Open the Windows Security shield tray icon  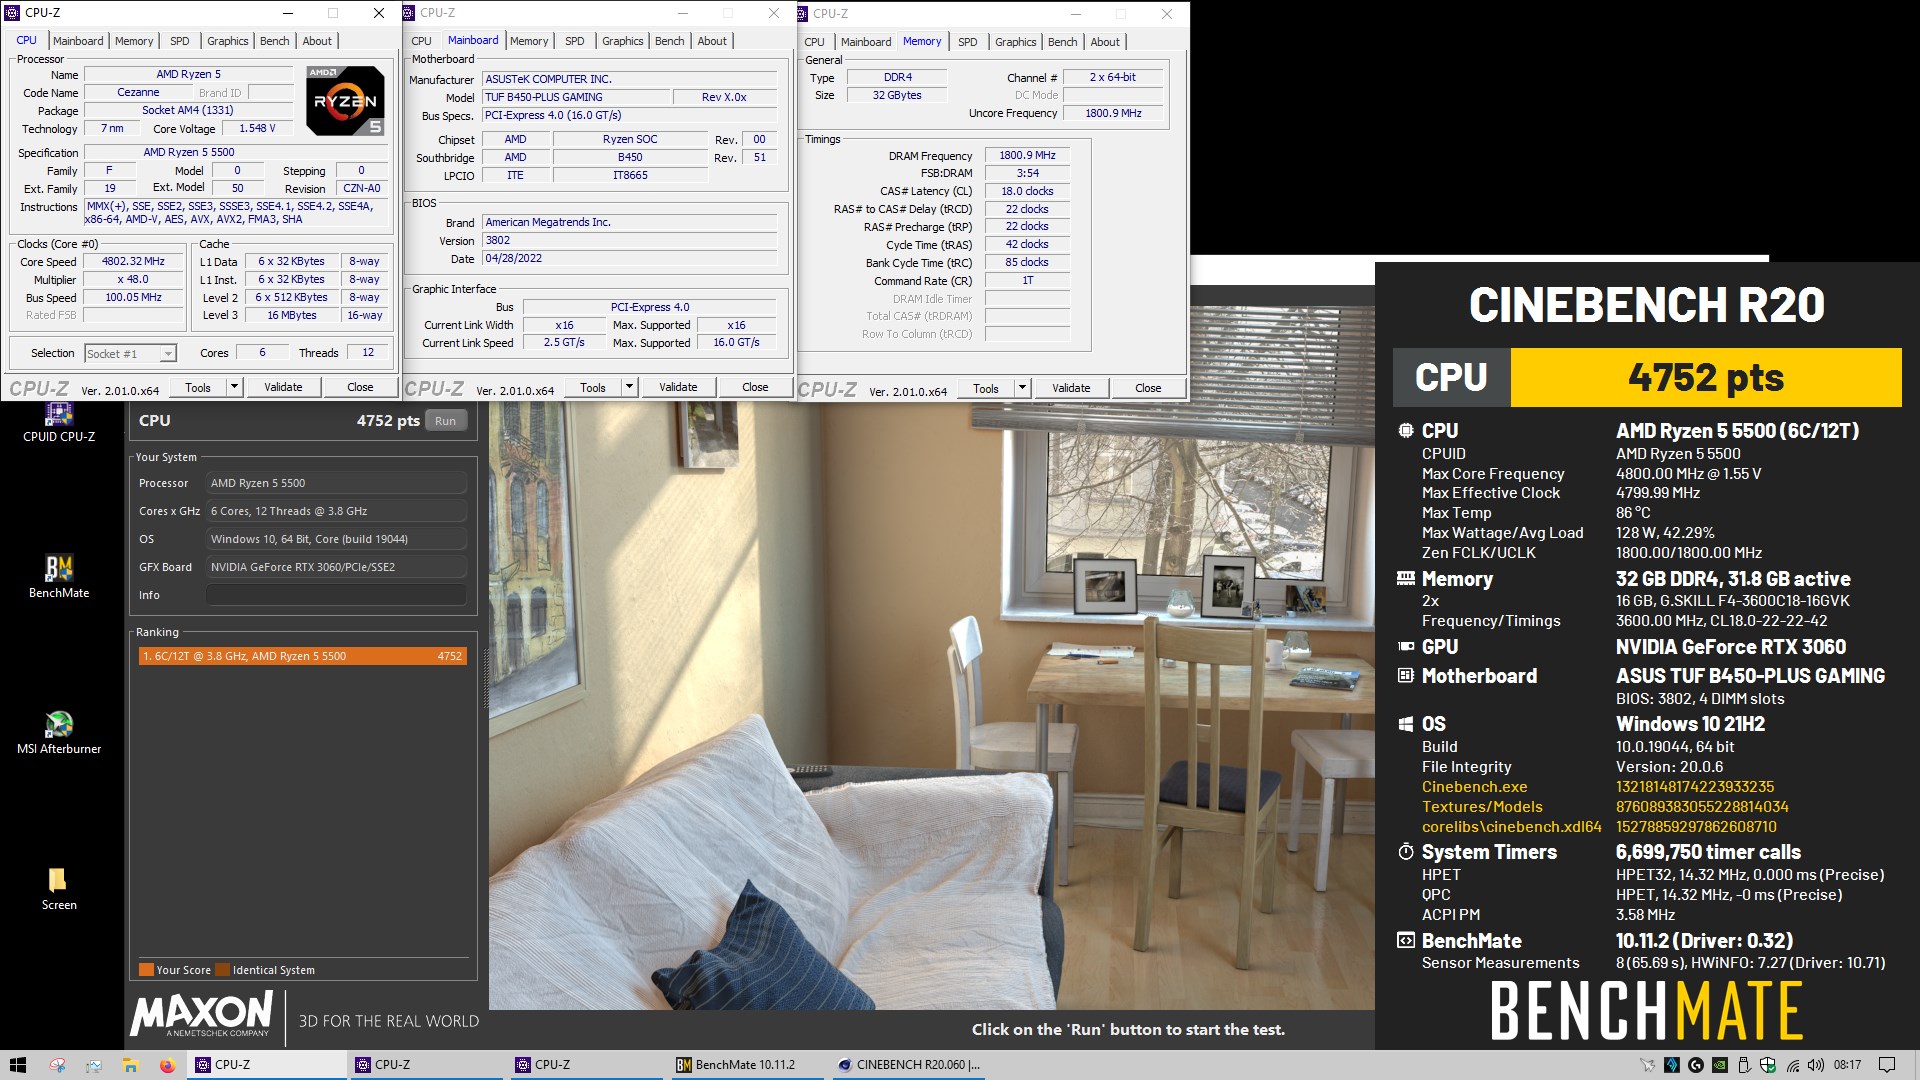click(1768, 1065)
